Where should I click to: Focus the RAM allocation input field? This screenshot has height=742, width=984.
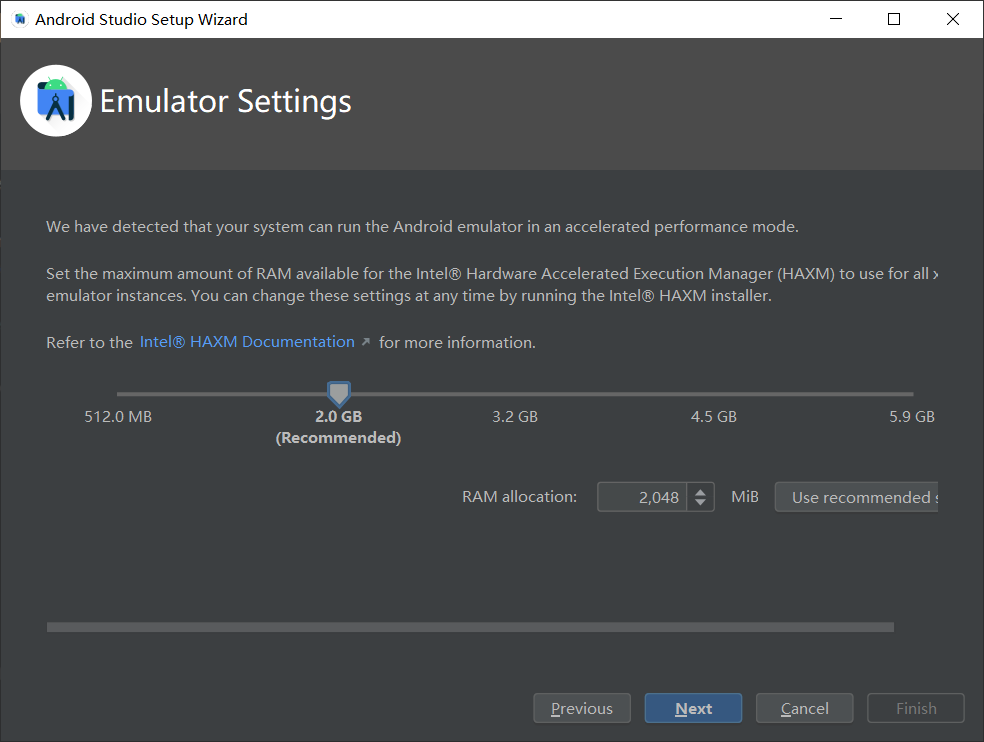pos(642,497)
